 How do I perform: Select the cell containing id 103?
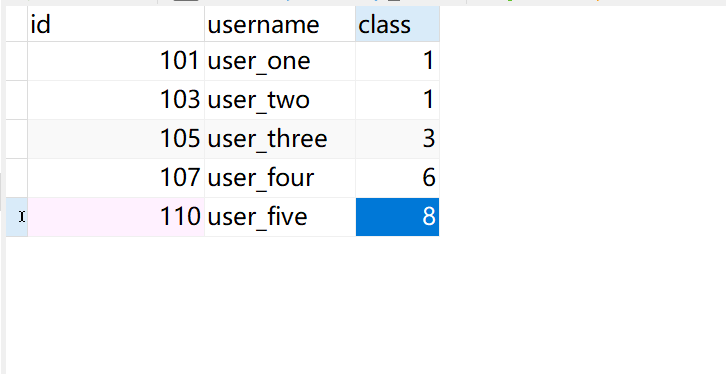(x=116, y=100)
